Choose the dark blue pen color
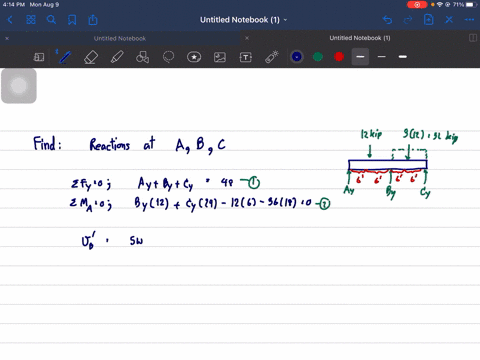 (x=297, y=57)
